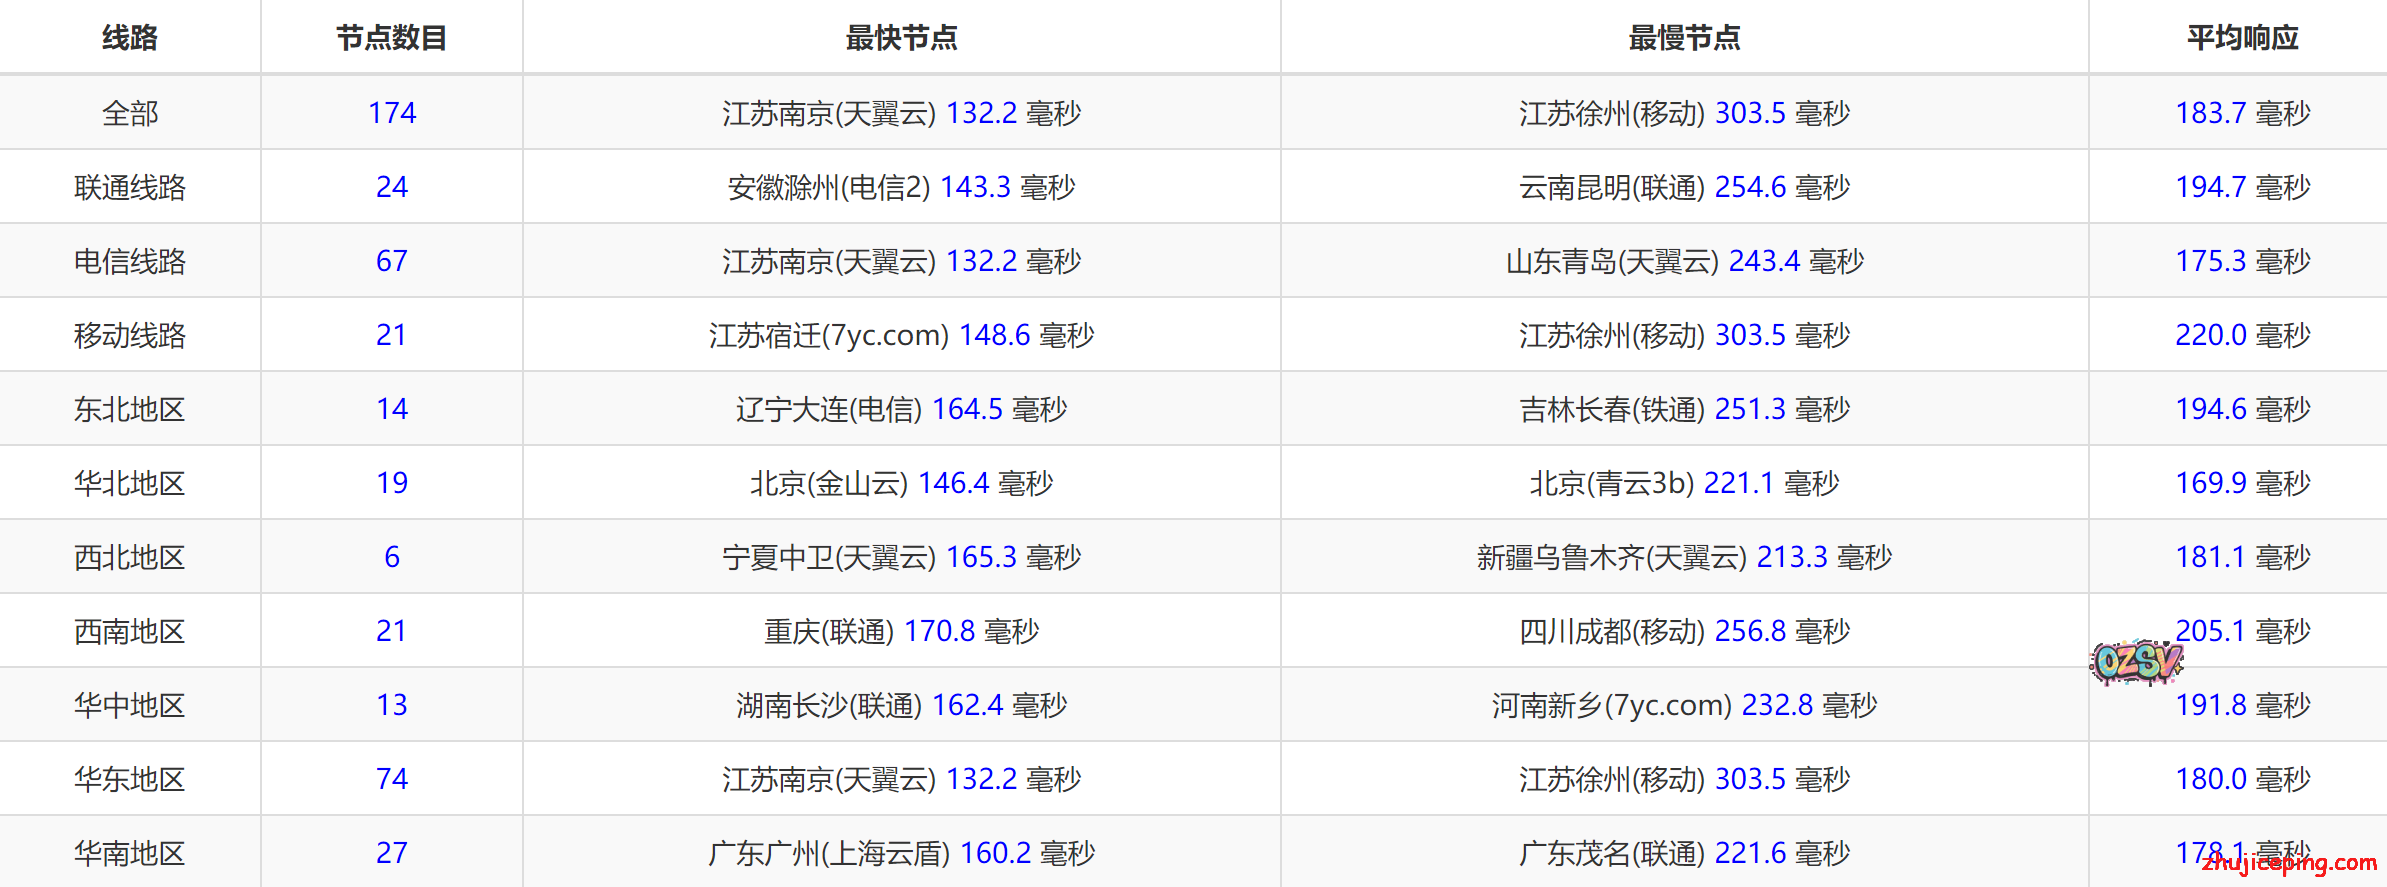The image size is (2387, 887).
Task: Click the 最快节点 column header
Action: click(901, 38)
